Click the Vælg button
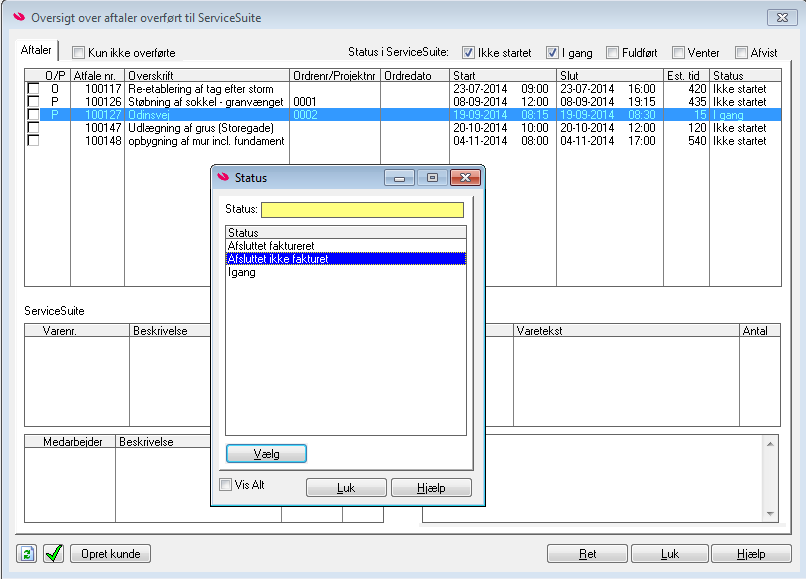 pos(266,454)
